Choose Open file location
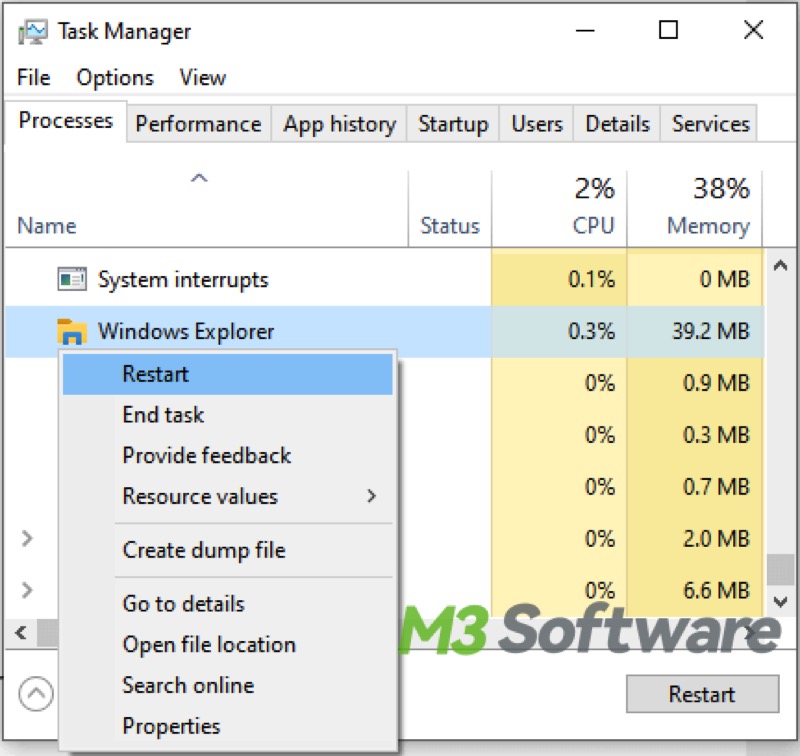 click(x=228, y=645)
